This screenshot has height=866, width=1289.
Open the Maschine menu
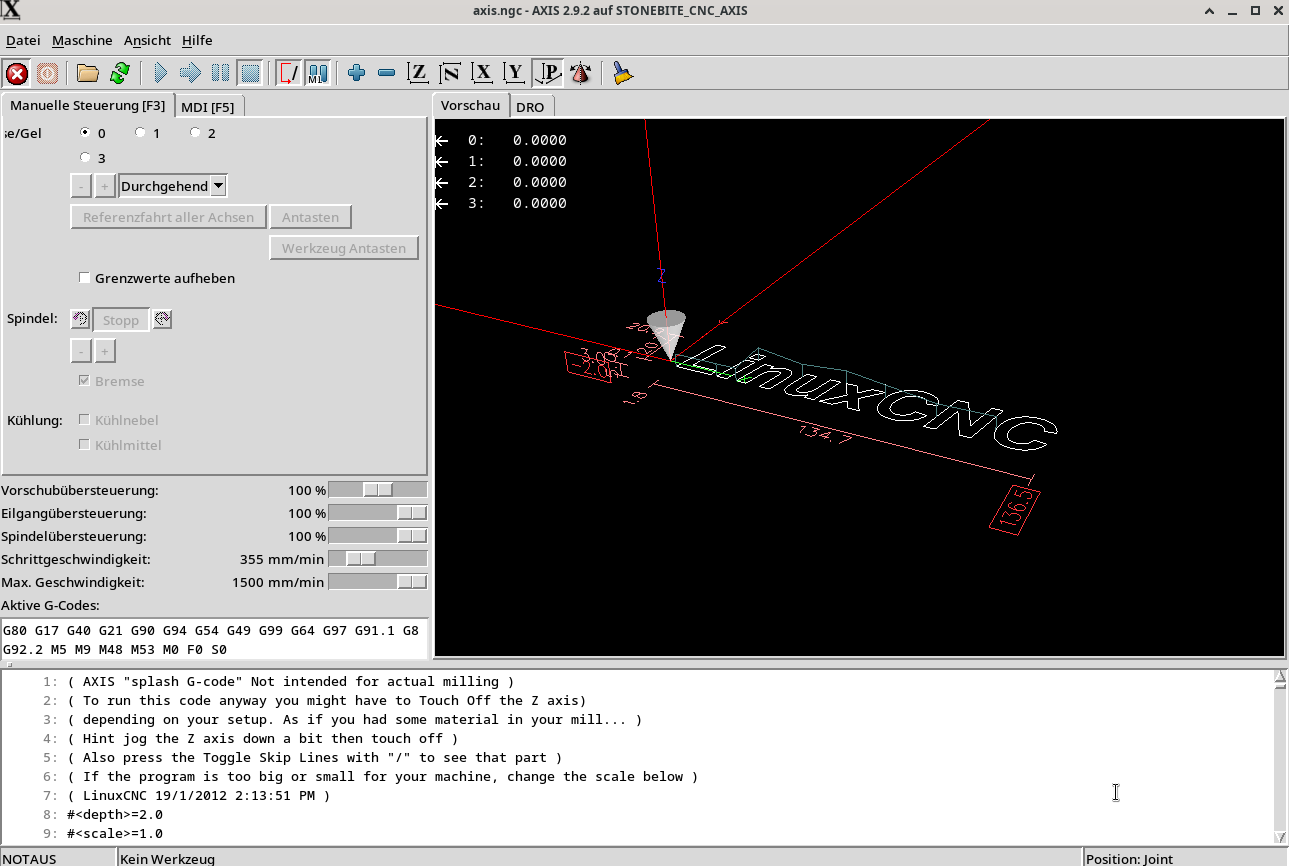[82, 40]
